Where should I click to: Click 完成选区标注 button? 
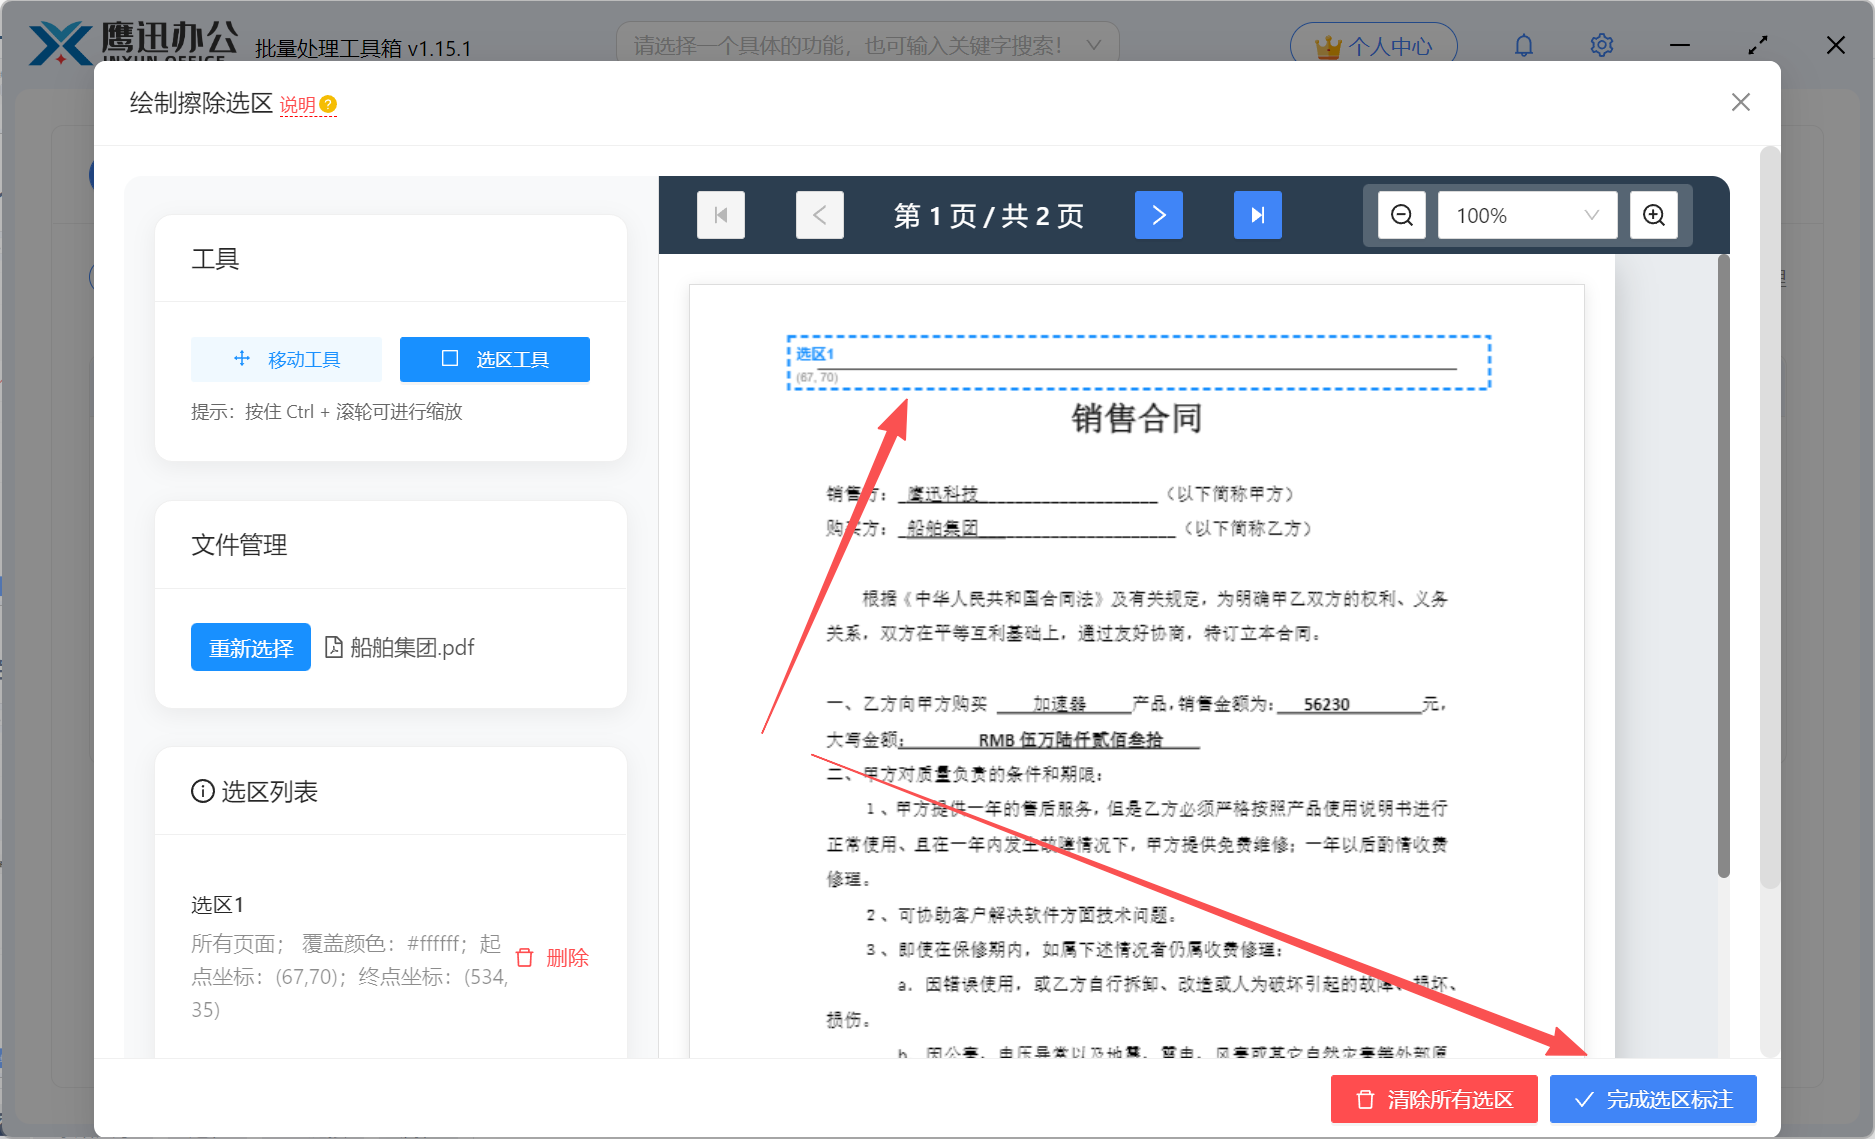point(1653,1099)
